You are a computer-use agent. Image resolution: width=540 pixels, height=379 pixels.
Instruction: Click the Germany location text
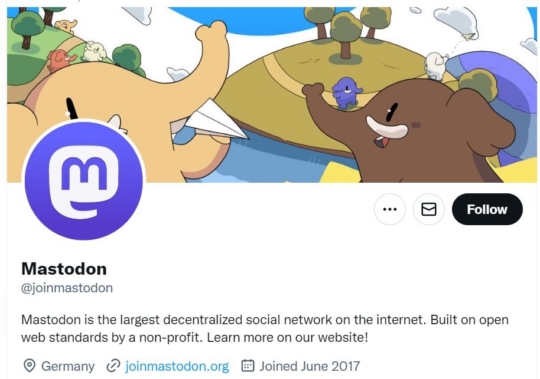68,366
